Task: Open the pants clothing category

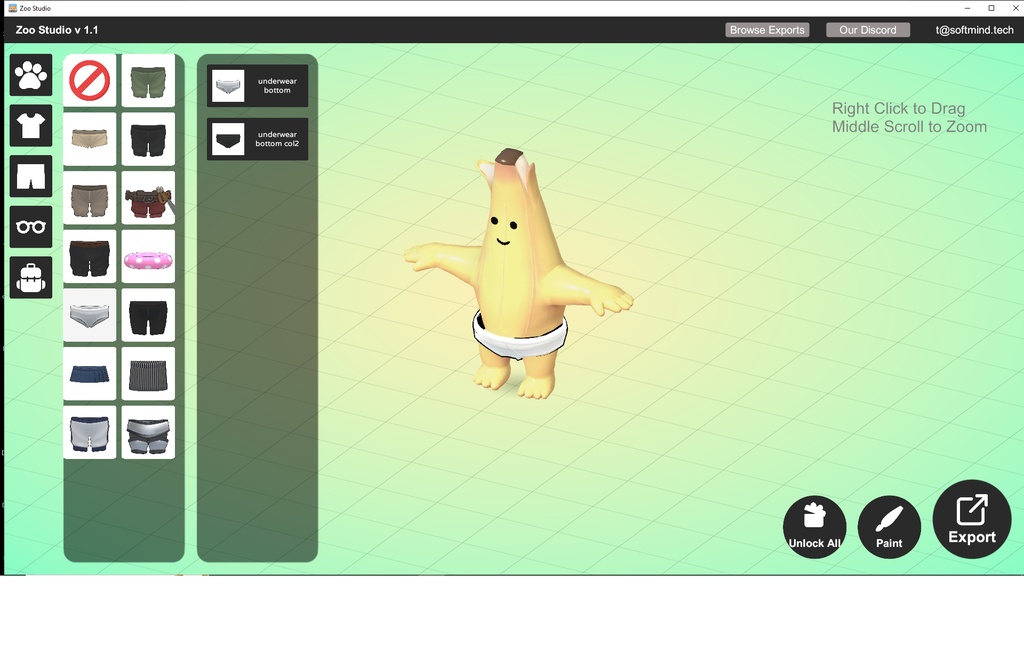Action: tap(30, 176)
